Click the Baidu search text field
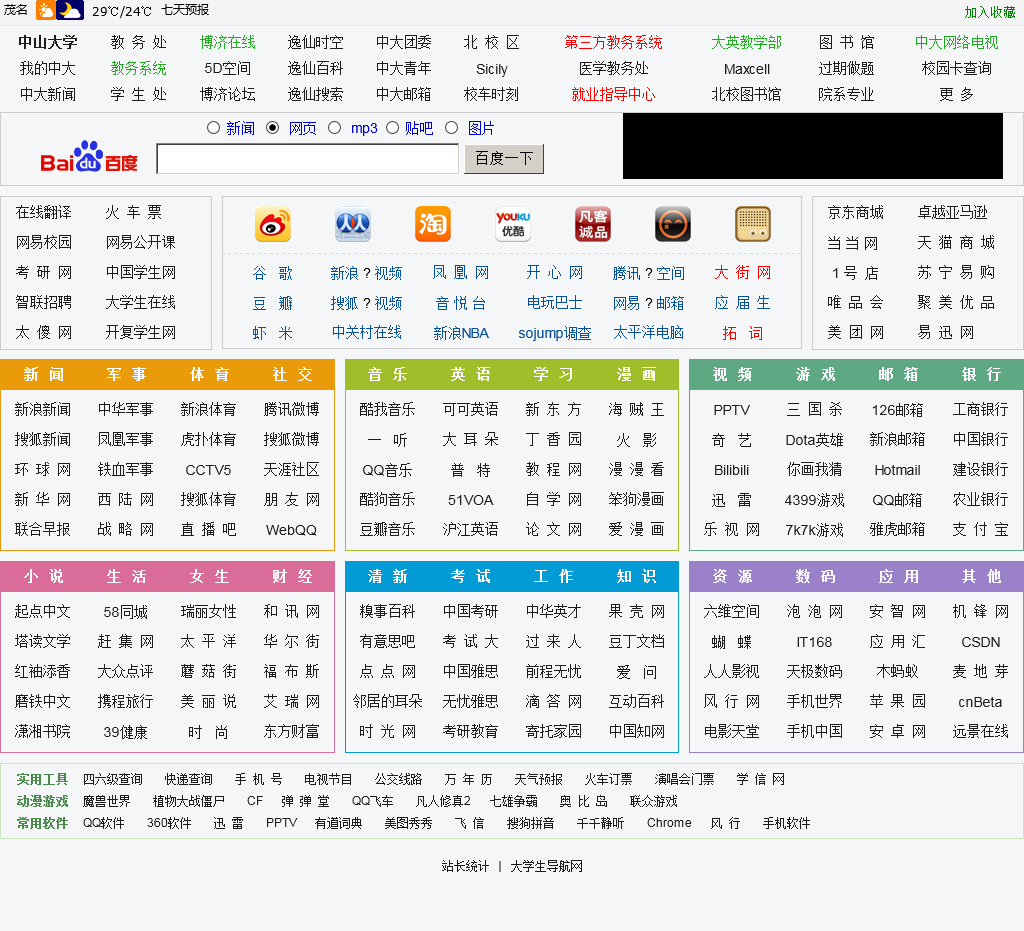Viewport: 1024px width, 931px height. 308,159
